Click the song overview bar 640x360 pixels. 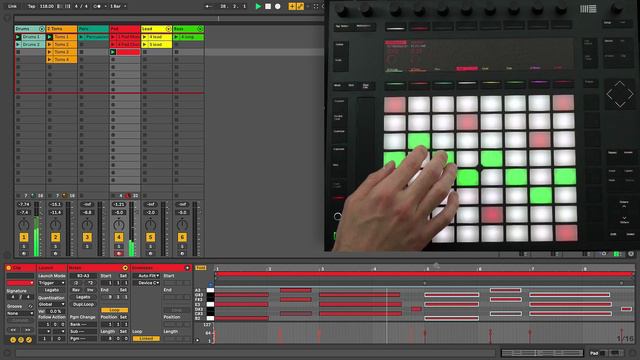click(169, 18)
